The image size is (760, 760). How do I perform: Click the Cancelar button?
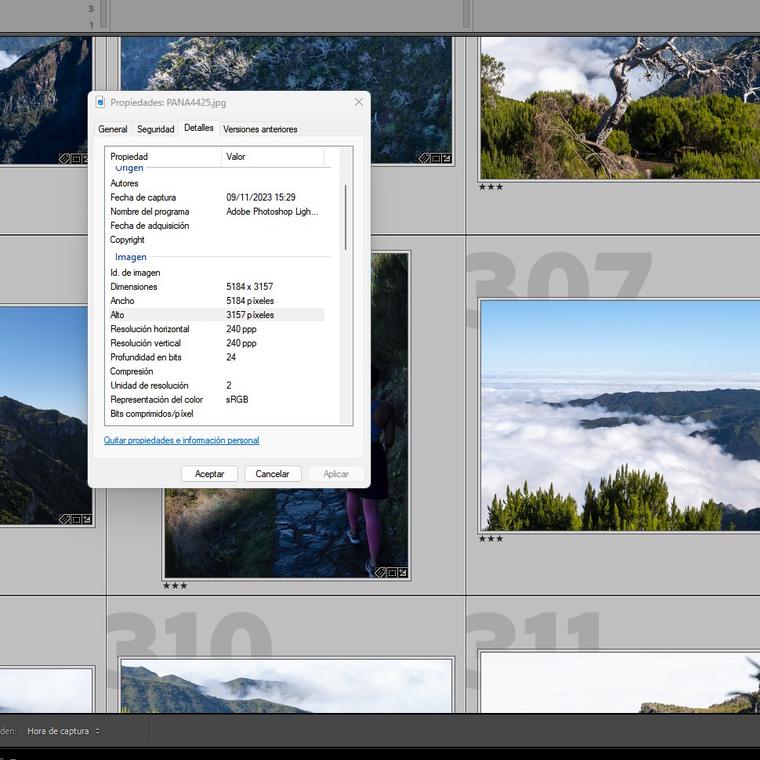point(272,474)
